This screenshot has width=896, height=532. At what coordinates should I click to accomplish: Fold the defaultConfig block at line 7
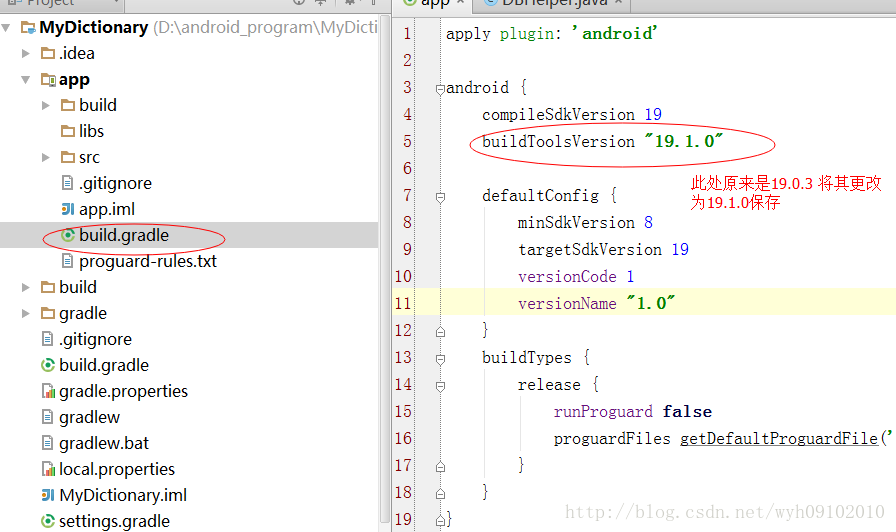[440, 198]
